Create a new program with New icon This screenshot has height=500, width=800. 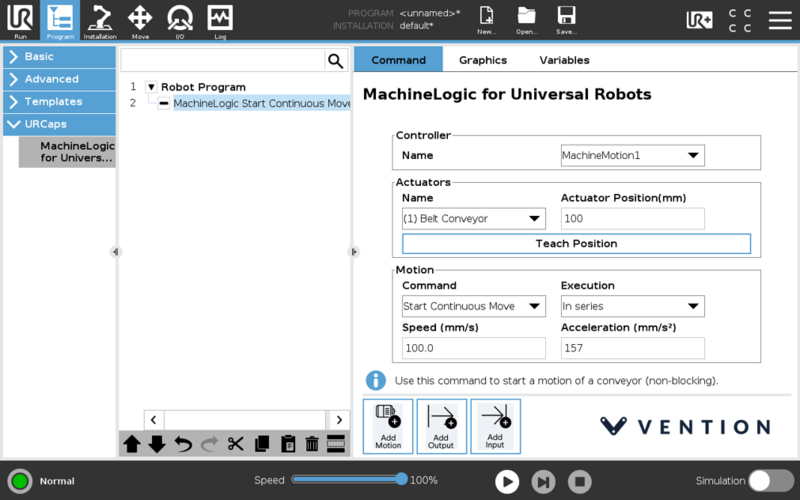point(486,20)
